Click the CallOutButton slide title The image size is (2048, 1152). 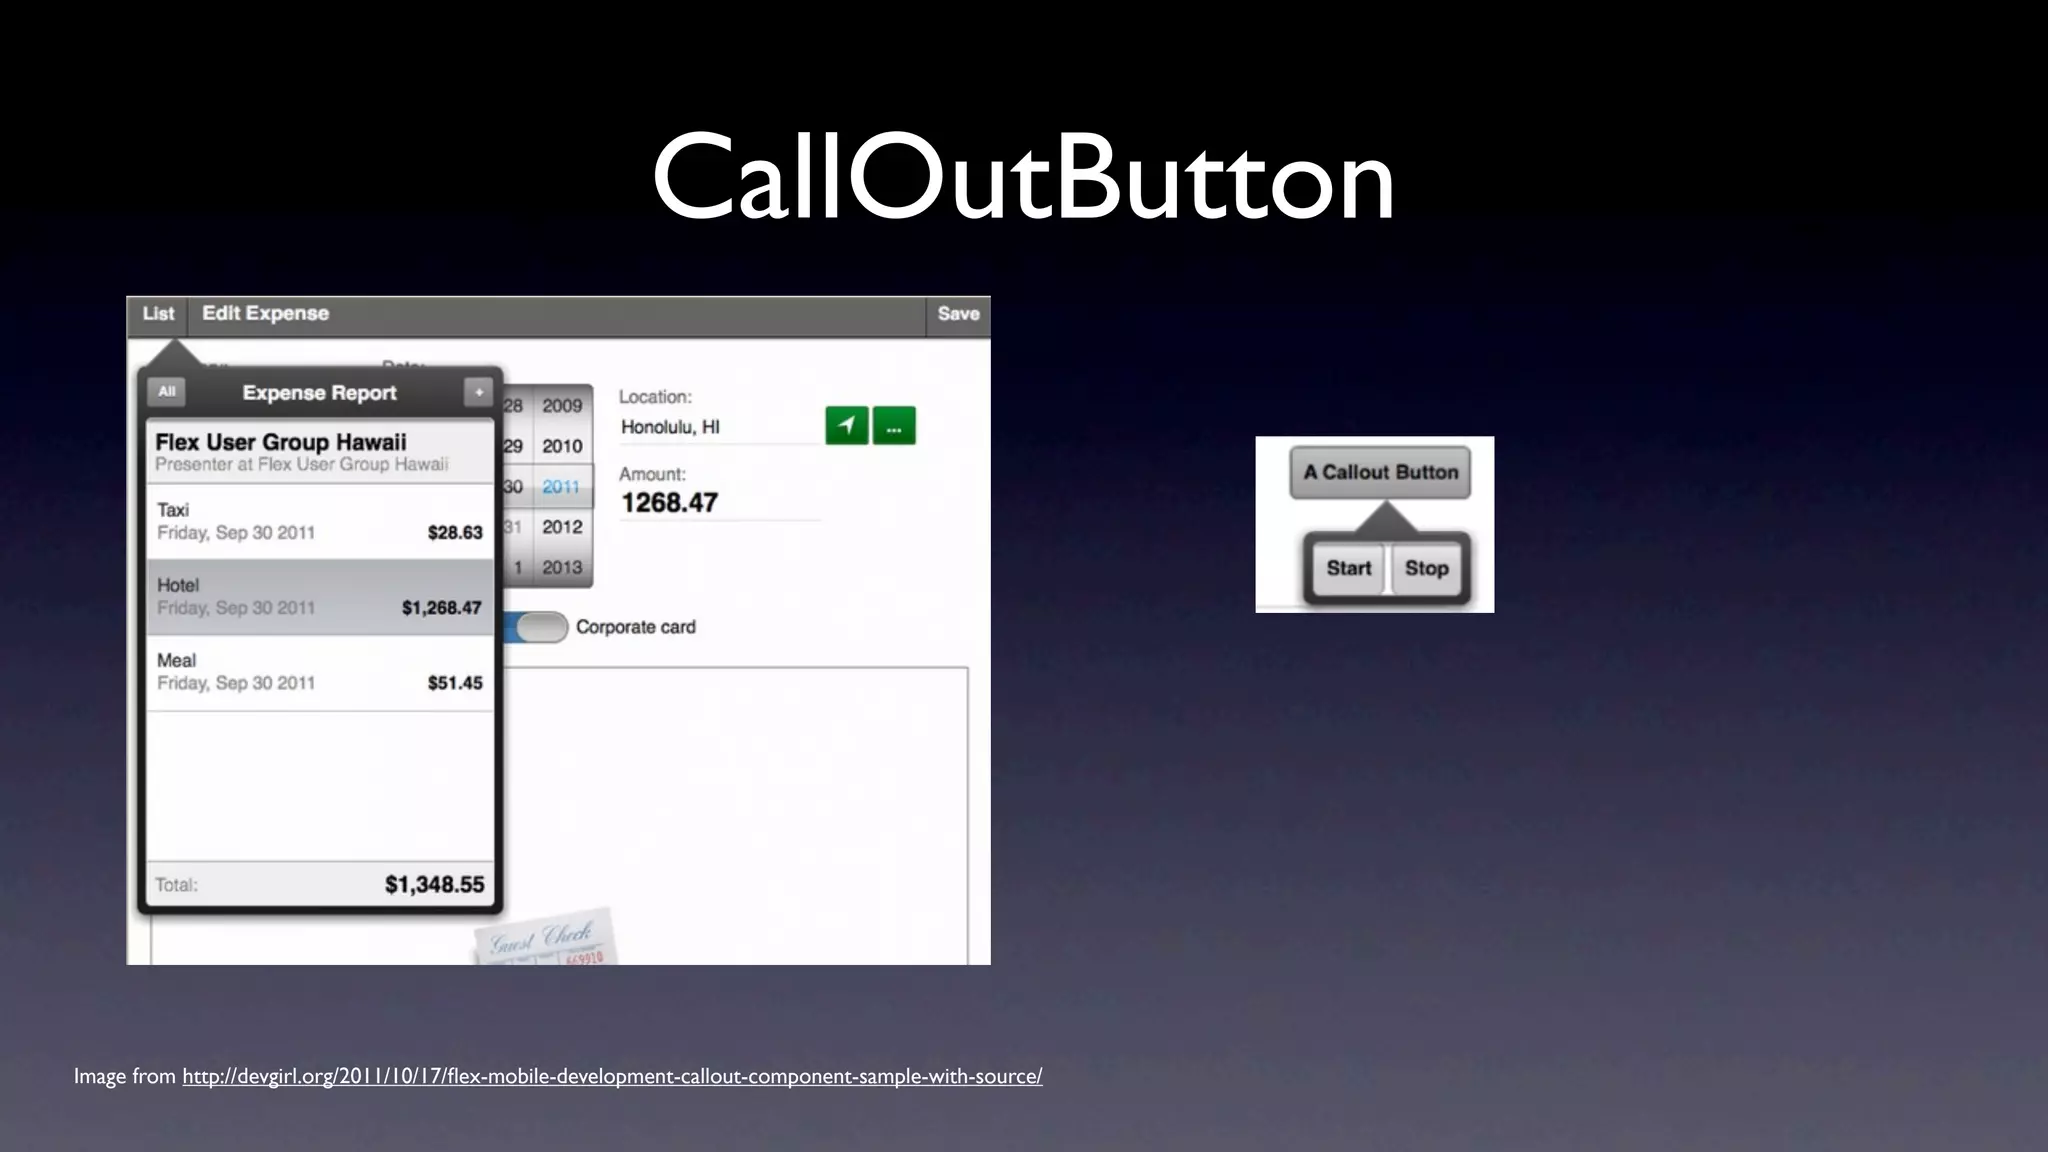click(x=1023, y=178)
